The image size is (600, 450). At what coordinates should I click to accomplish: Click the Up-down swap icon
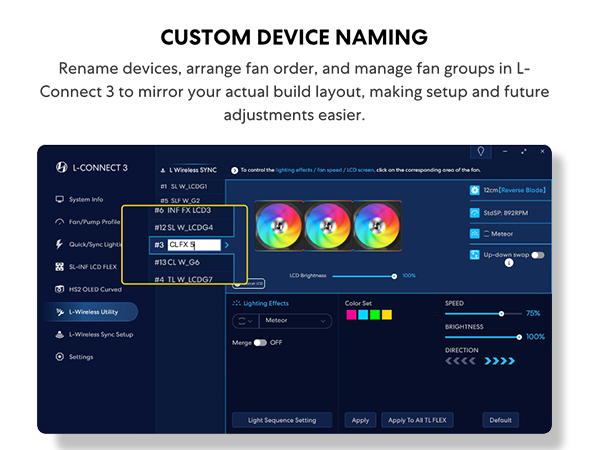tap(474, 255)
